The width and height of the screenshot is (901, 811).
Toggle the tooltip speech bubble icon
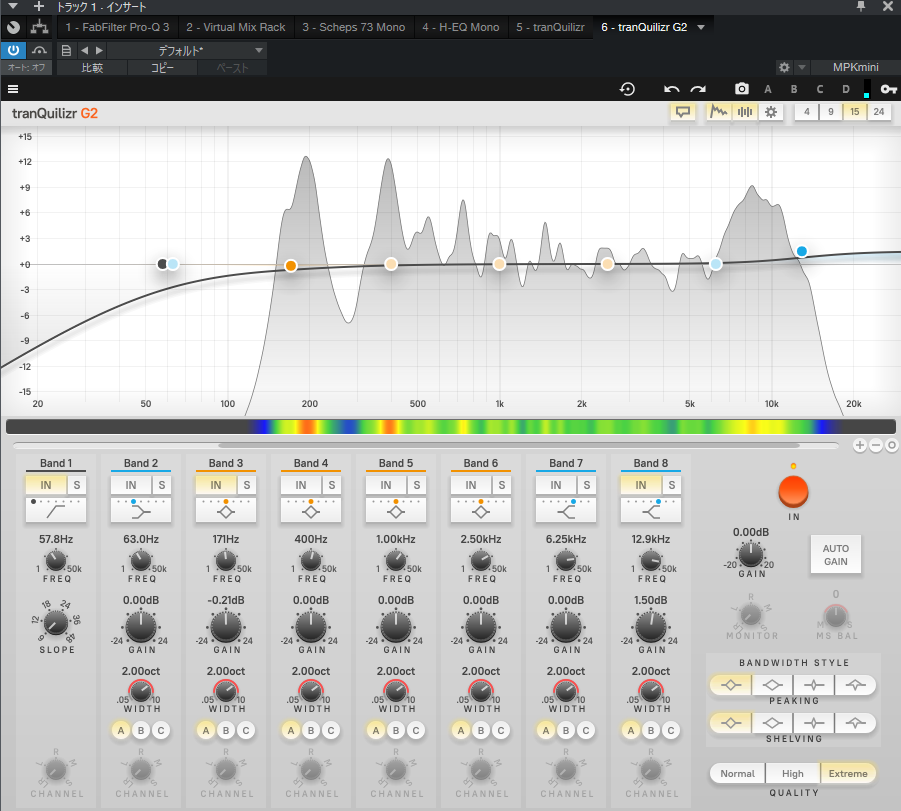[x=683, y=112]
